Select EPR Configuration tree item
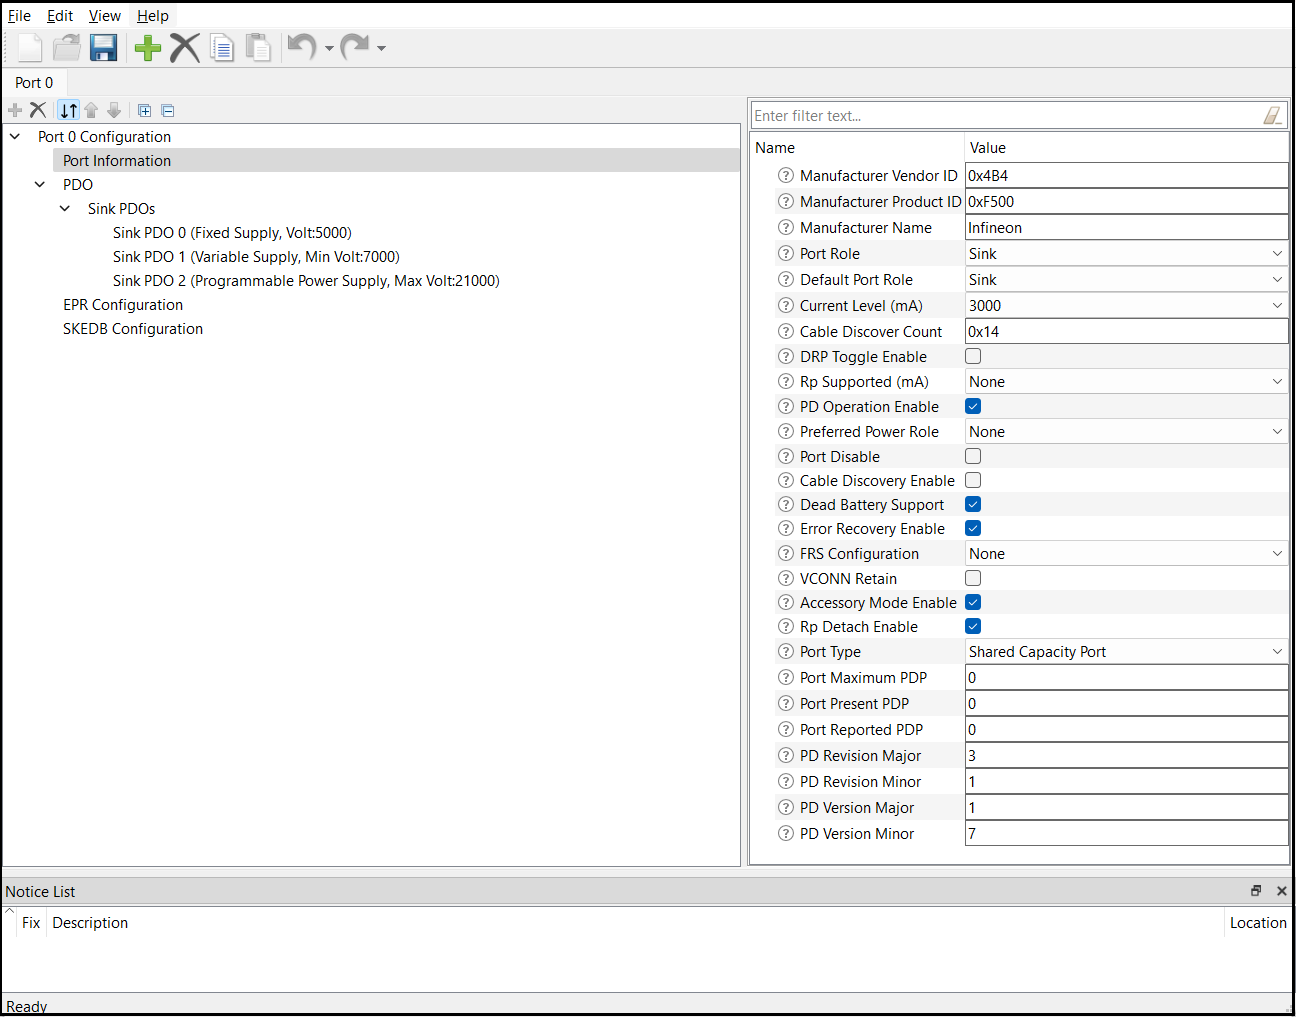This screenshot has width=1296, height=1017. pos(123,304)
